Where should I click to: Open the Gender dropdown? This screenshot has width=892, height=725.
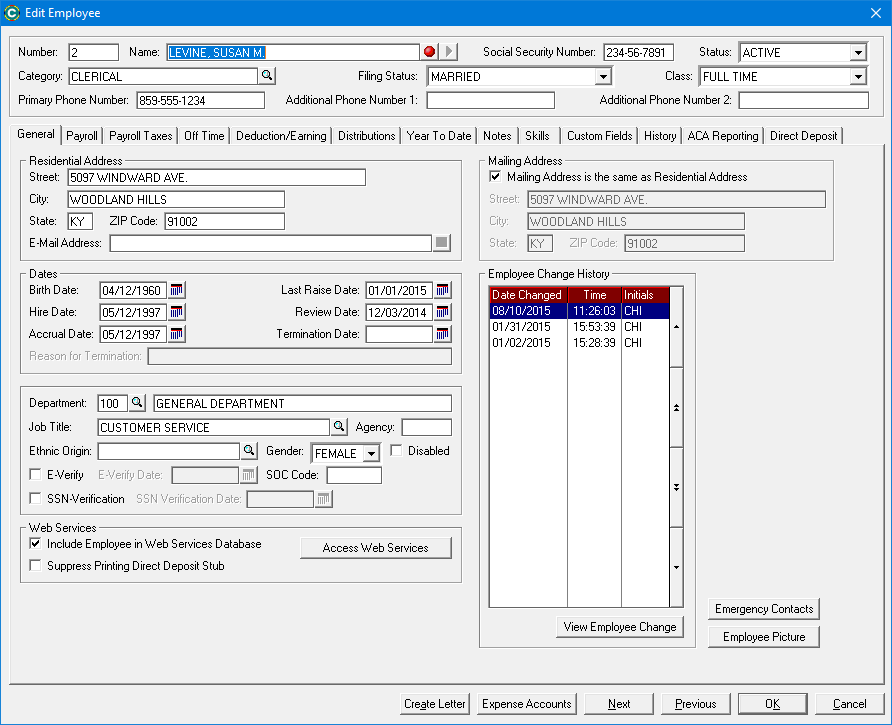[371, 454]
